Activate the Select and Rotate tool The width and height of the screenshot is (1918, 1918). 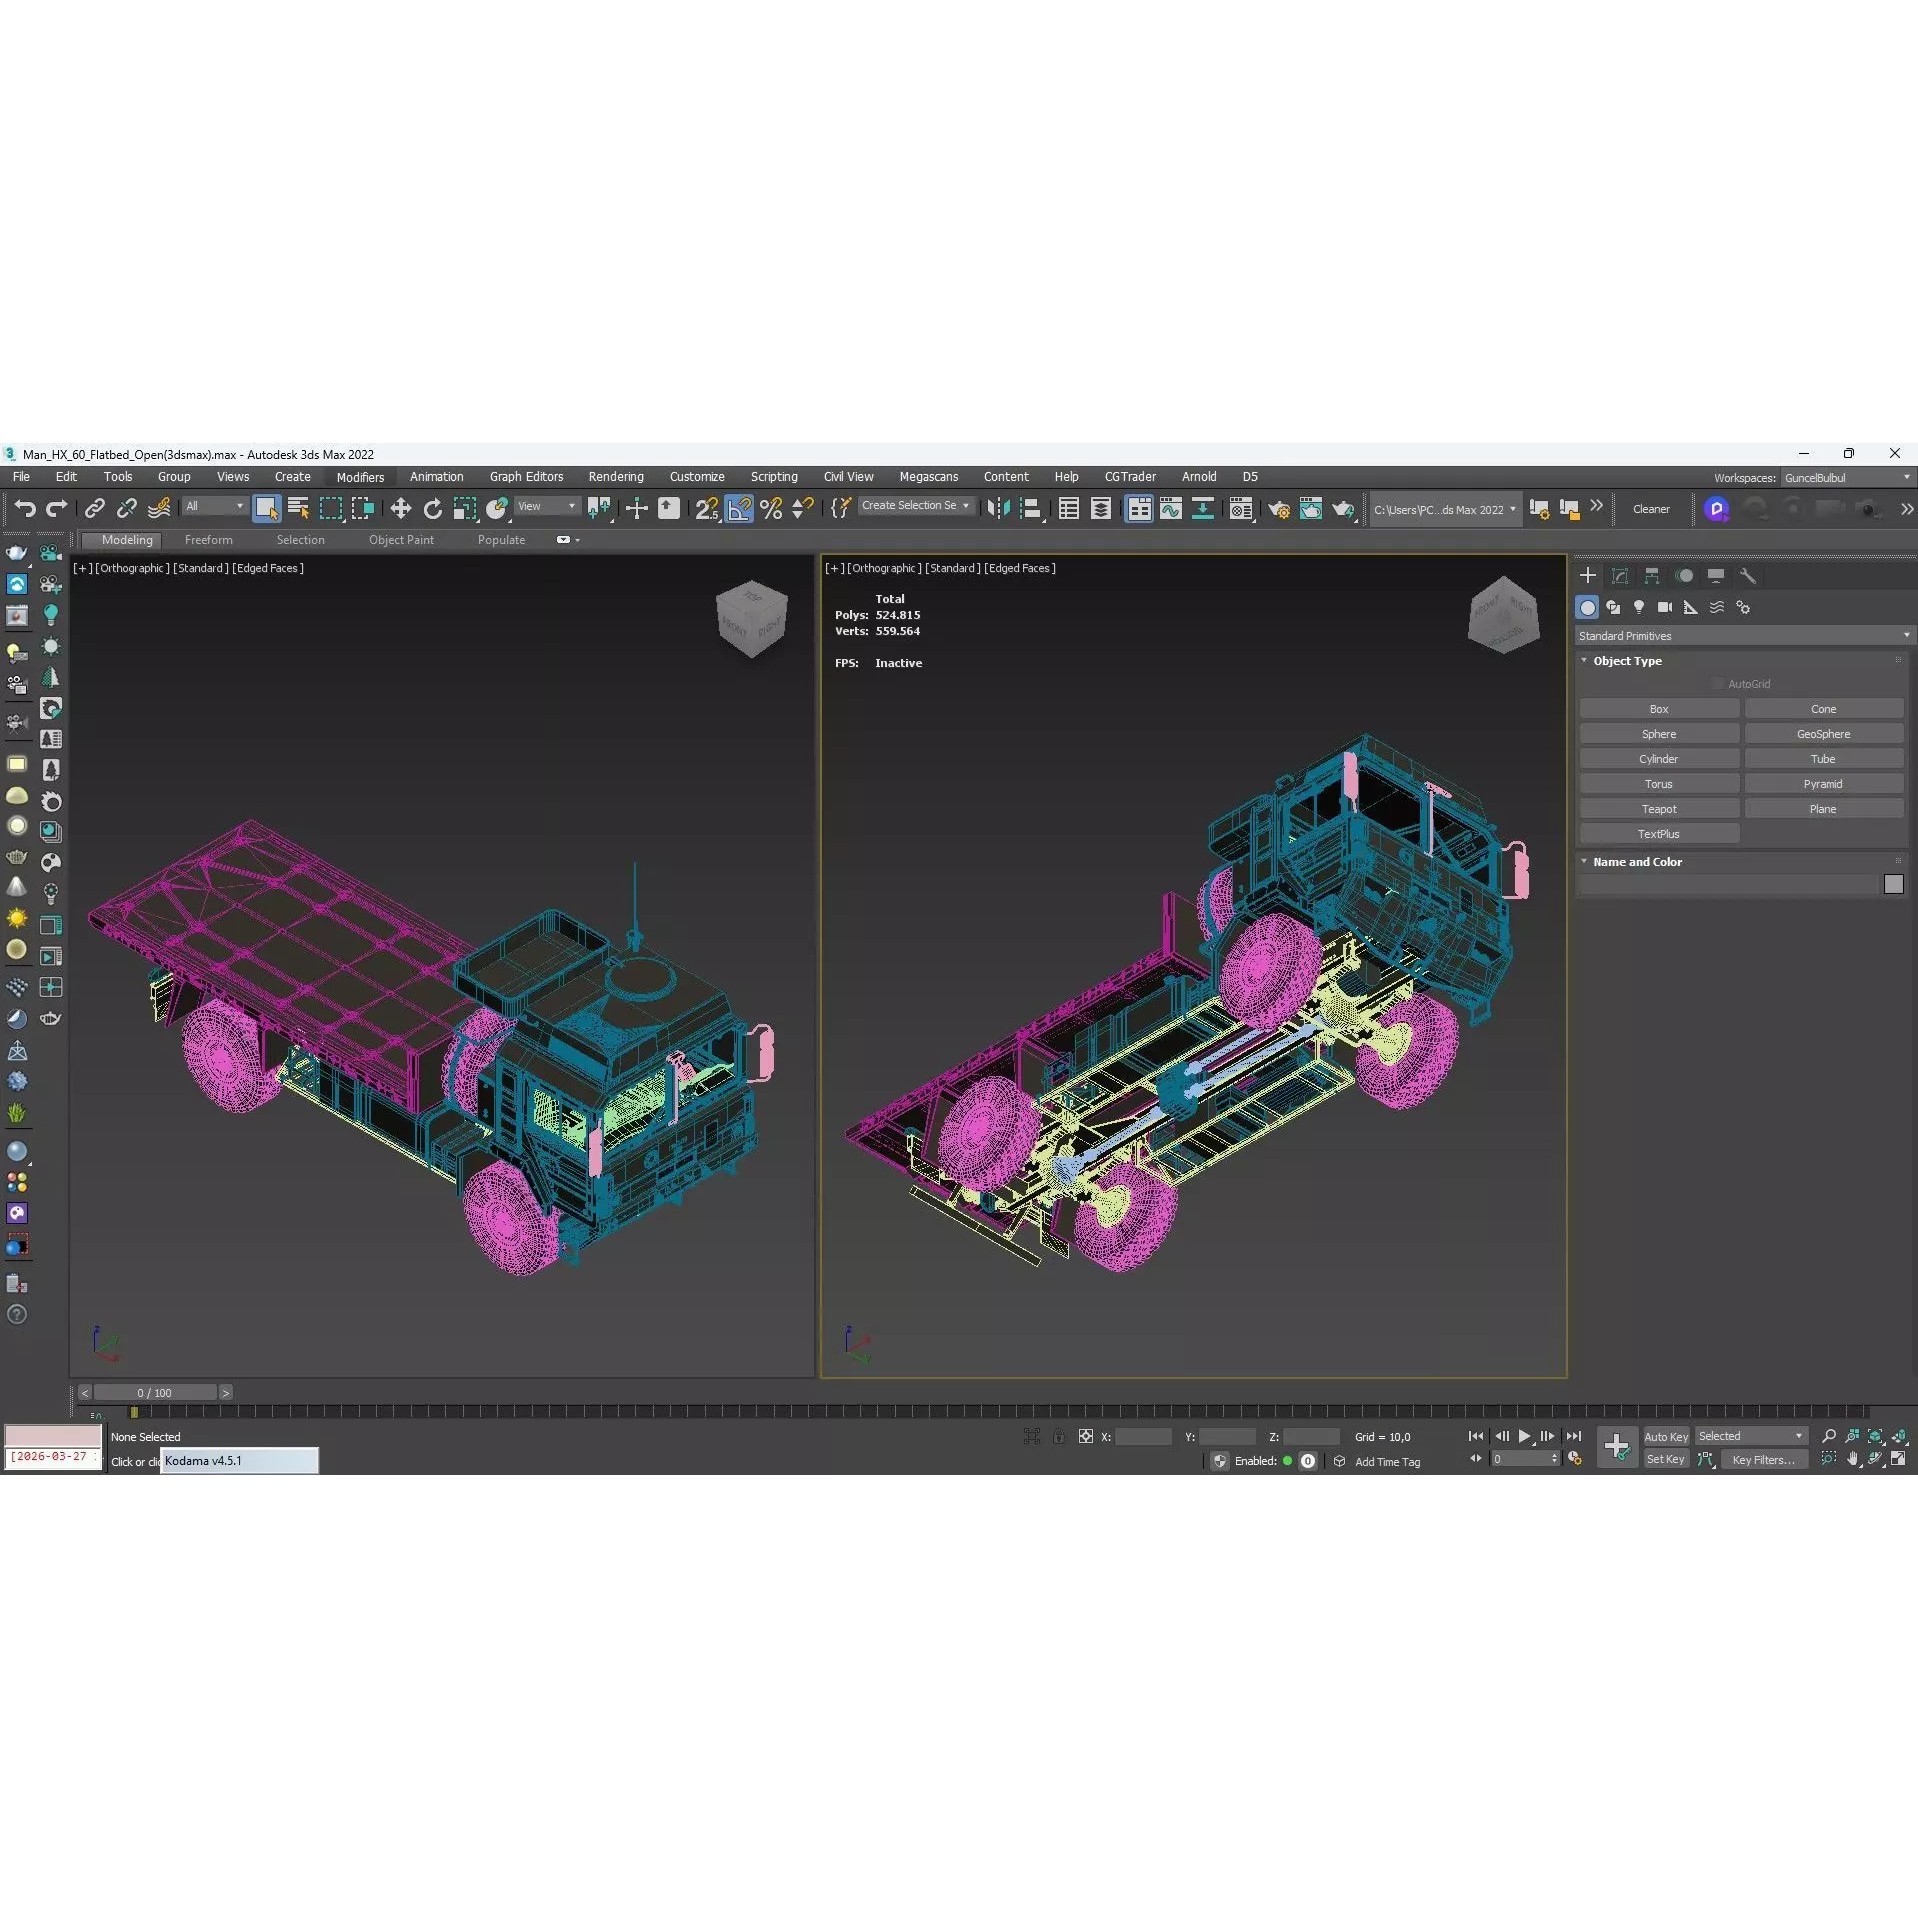[433, 509]
